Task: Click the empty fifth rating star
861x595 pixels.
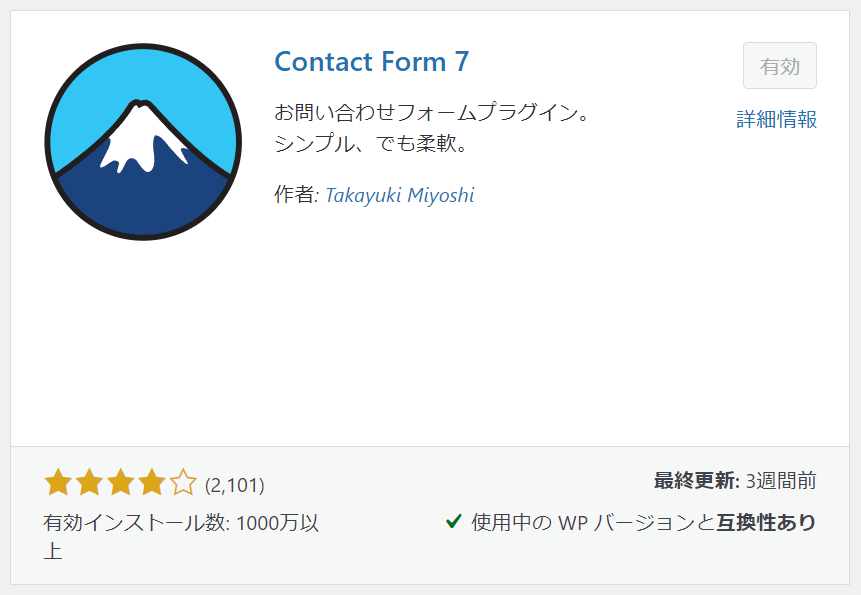Action: point(183,483)
